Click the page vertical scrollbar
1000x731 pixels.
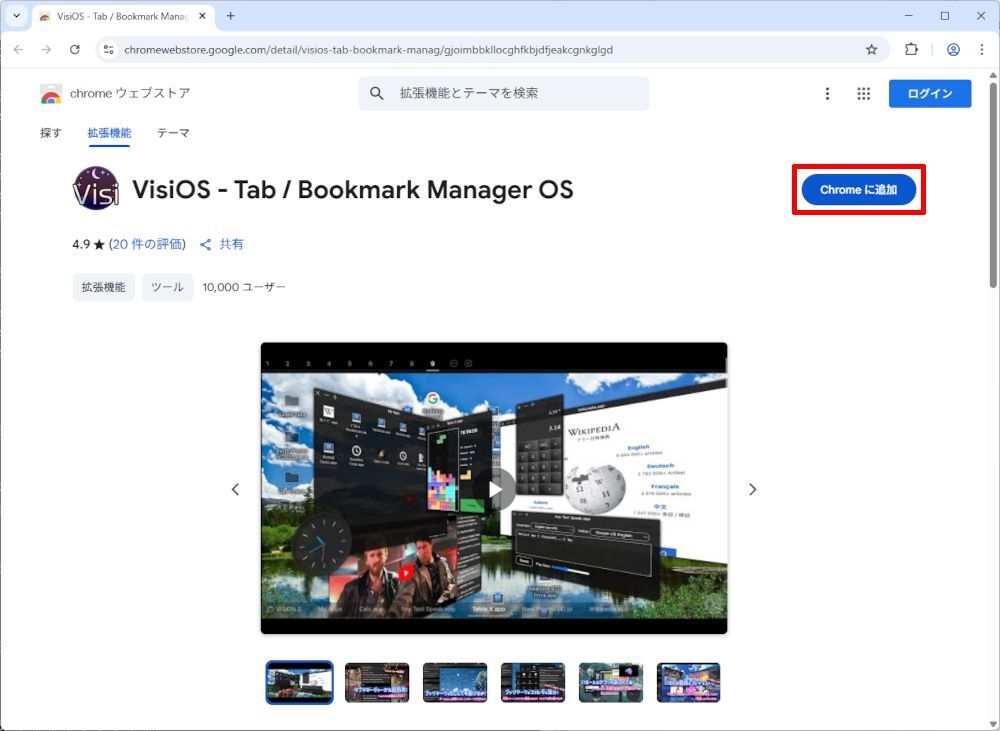coord(993,185)
